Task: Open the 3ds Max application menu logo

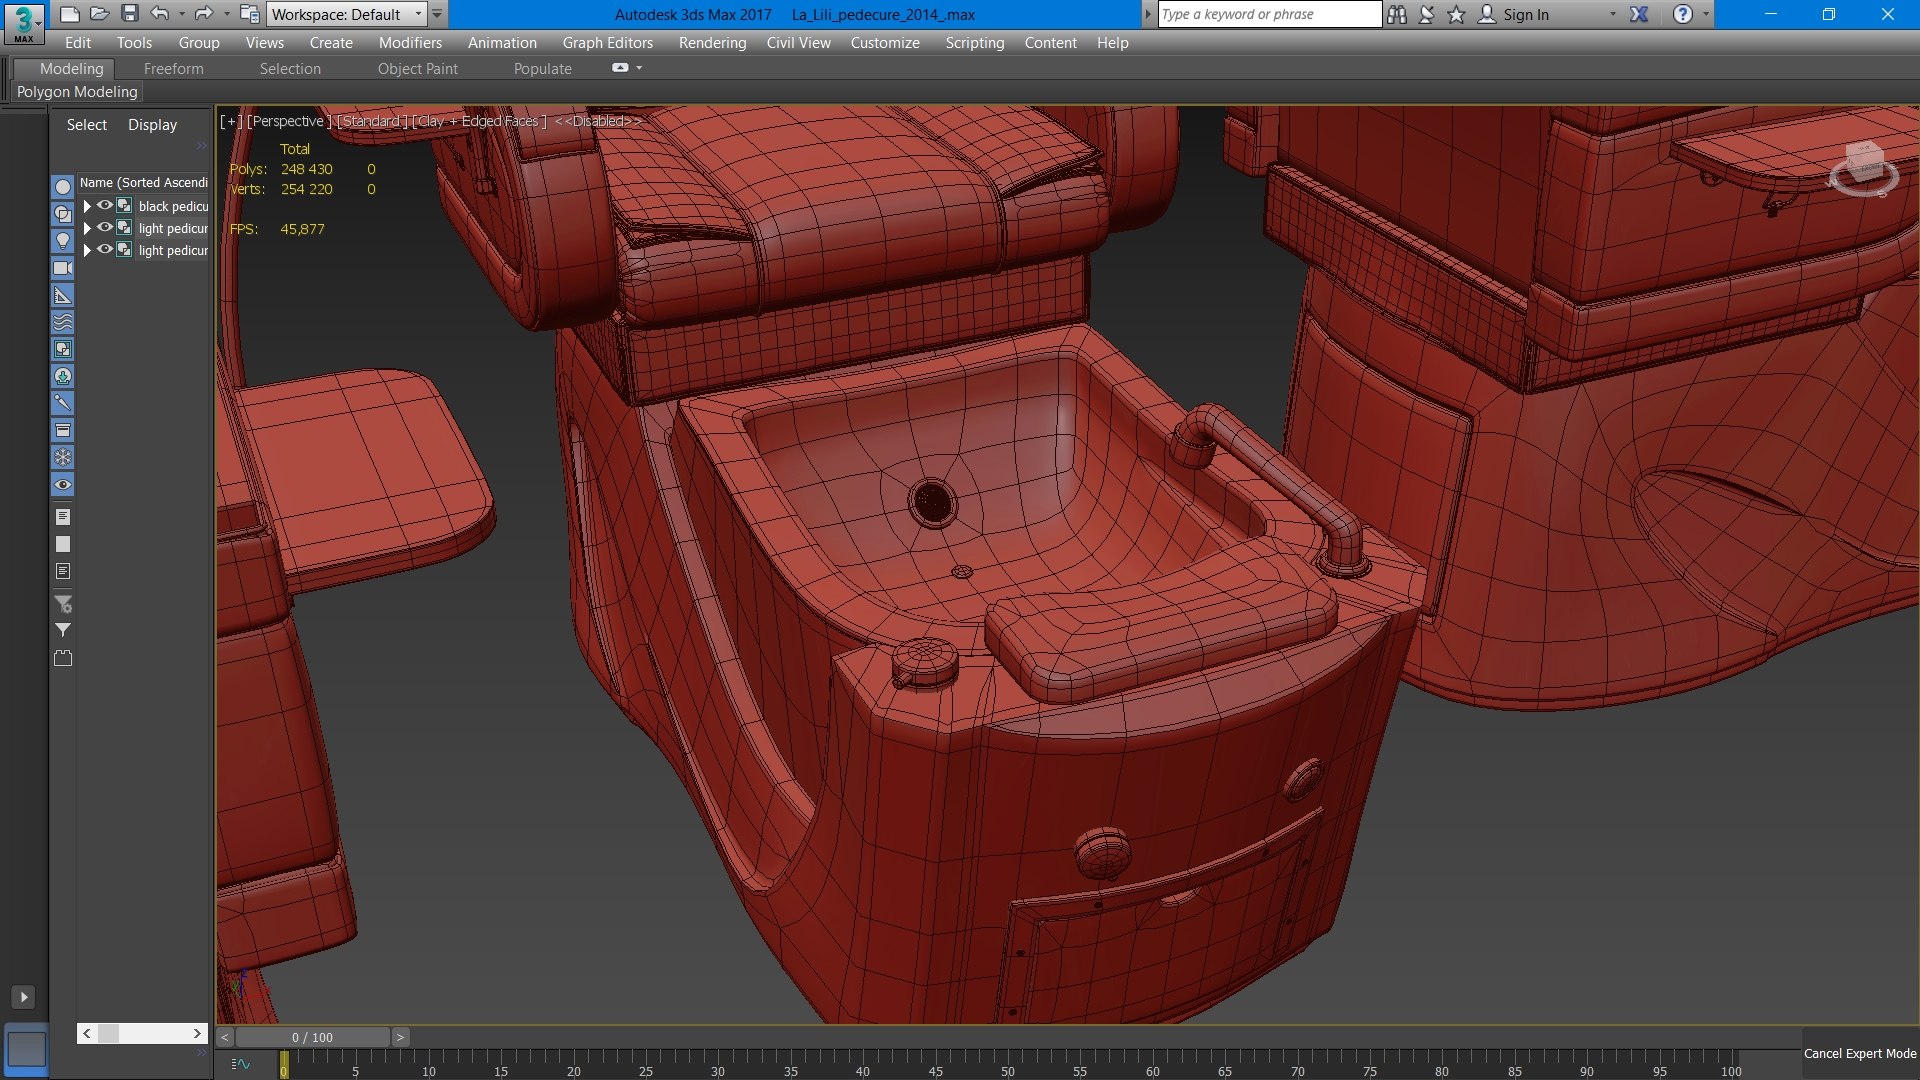Action: tap(24, 22)
